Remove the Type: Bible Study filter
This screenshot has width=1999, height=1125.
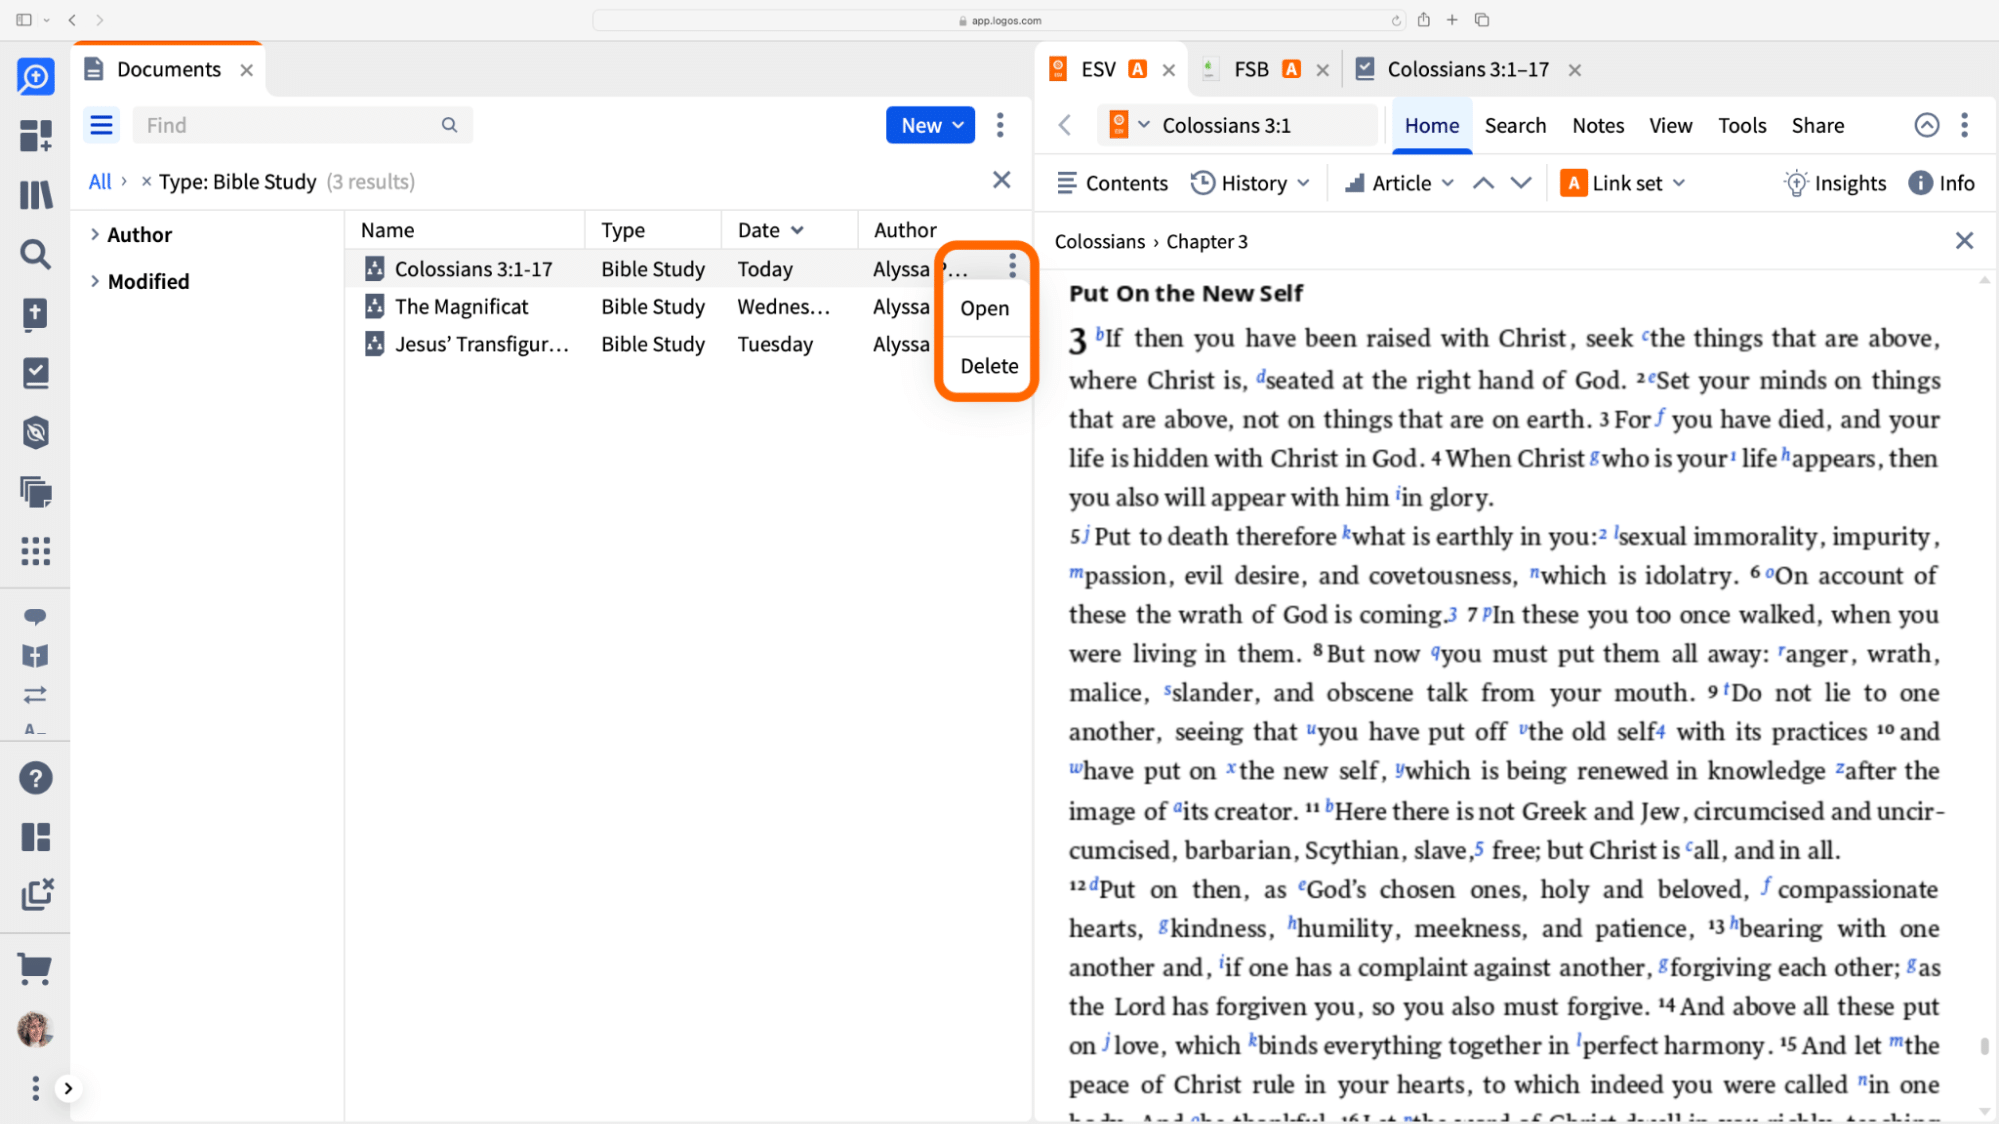(x=146, y=181)
